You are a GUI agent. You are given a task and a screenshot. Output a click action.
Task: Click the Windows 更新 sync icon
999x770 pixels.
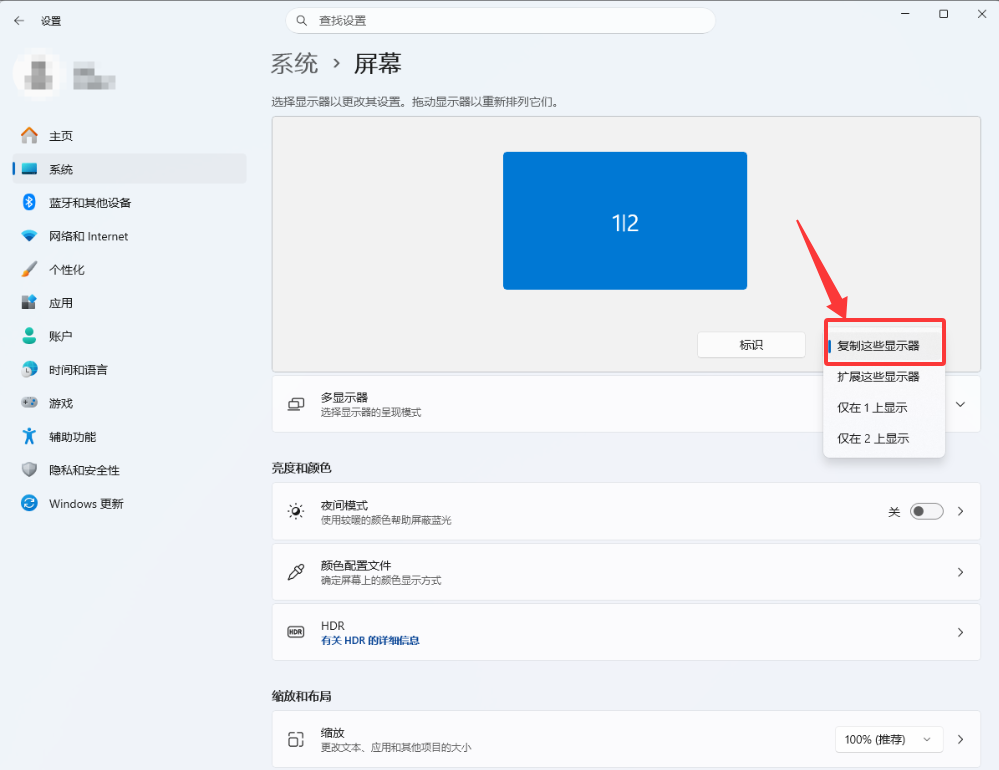(x=29, y=503)
